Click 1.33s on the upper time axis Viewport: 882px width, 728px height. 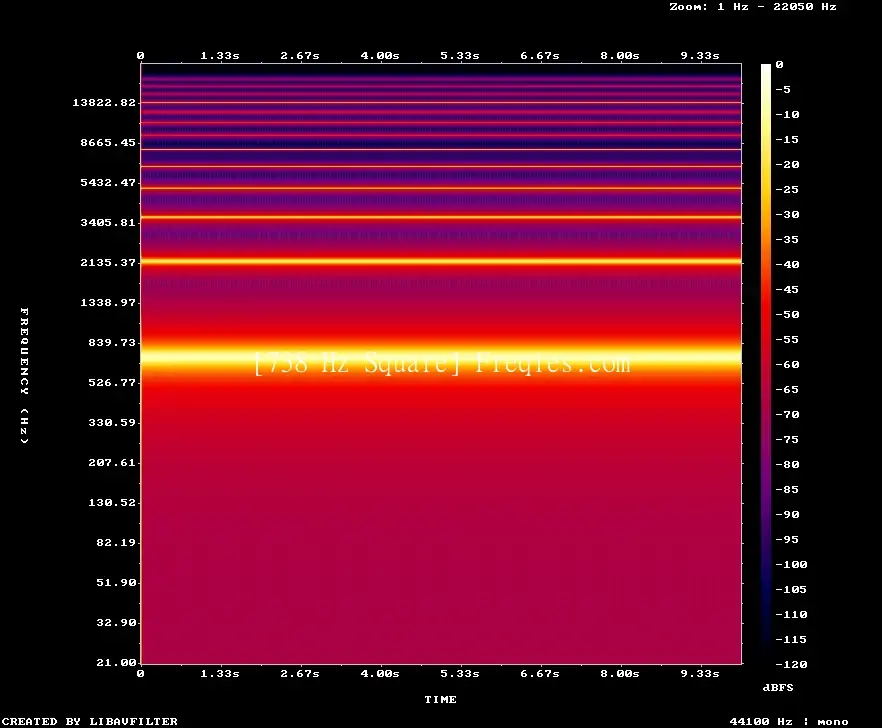[220, 56]
